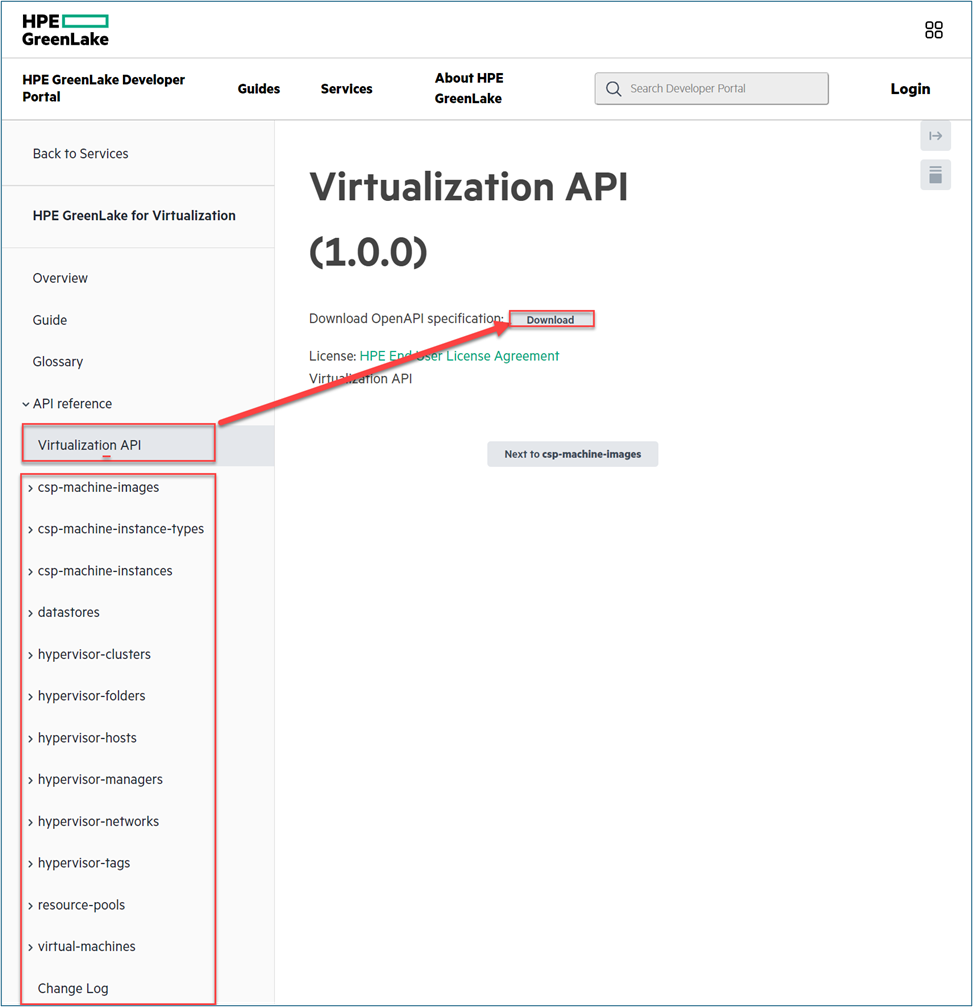Expand hypervisor-clusters chevron
This screenshot has width=973, height=1007.
[30, 655]
